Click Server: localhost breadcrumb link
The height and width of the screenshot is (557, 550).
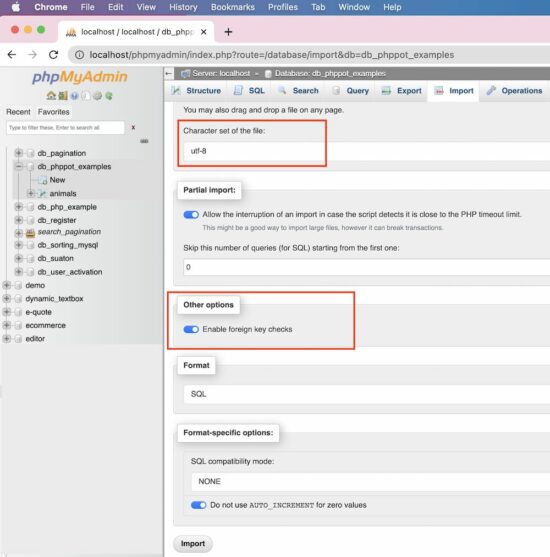(221, 74)
